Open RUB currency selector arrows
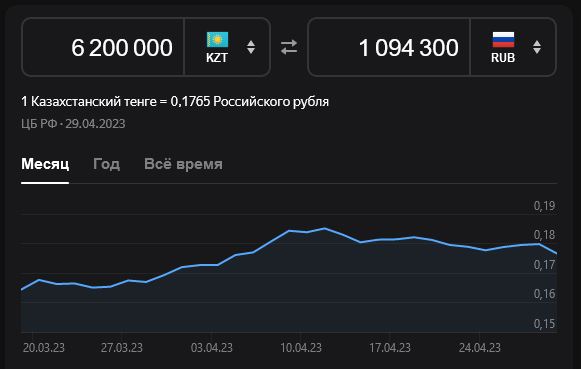 click(x=537, y=47)
